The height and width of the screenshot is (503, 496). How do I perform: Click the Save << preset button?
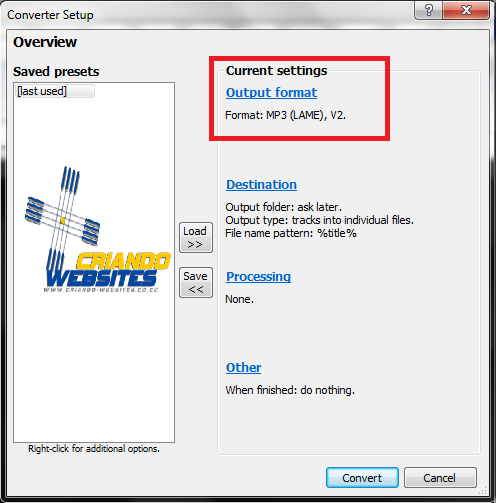click(x=196, y=283)
